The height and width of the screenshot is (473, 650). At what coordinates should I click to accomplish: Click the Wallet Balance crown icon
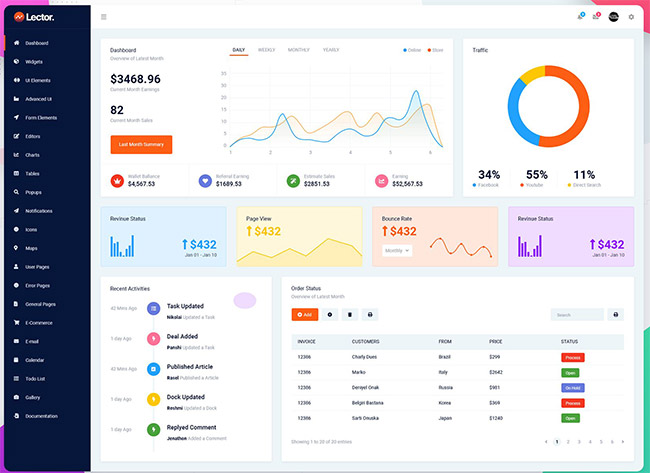tap(118, 180)
